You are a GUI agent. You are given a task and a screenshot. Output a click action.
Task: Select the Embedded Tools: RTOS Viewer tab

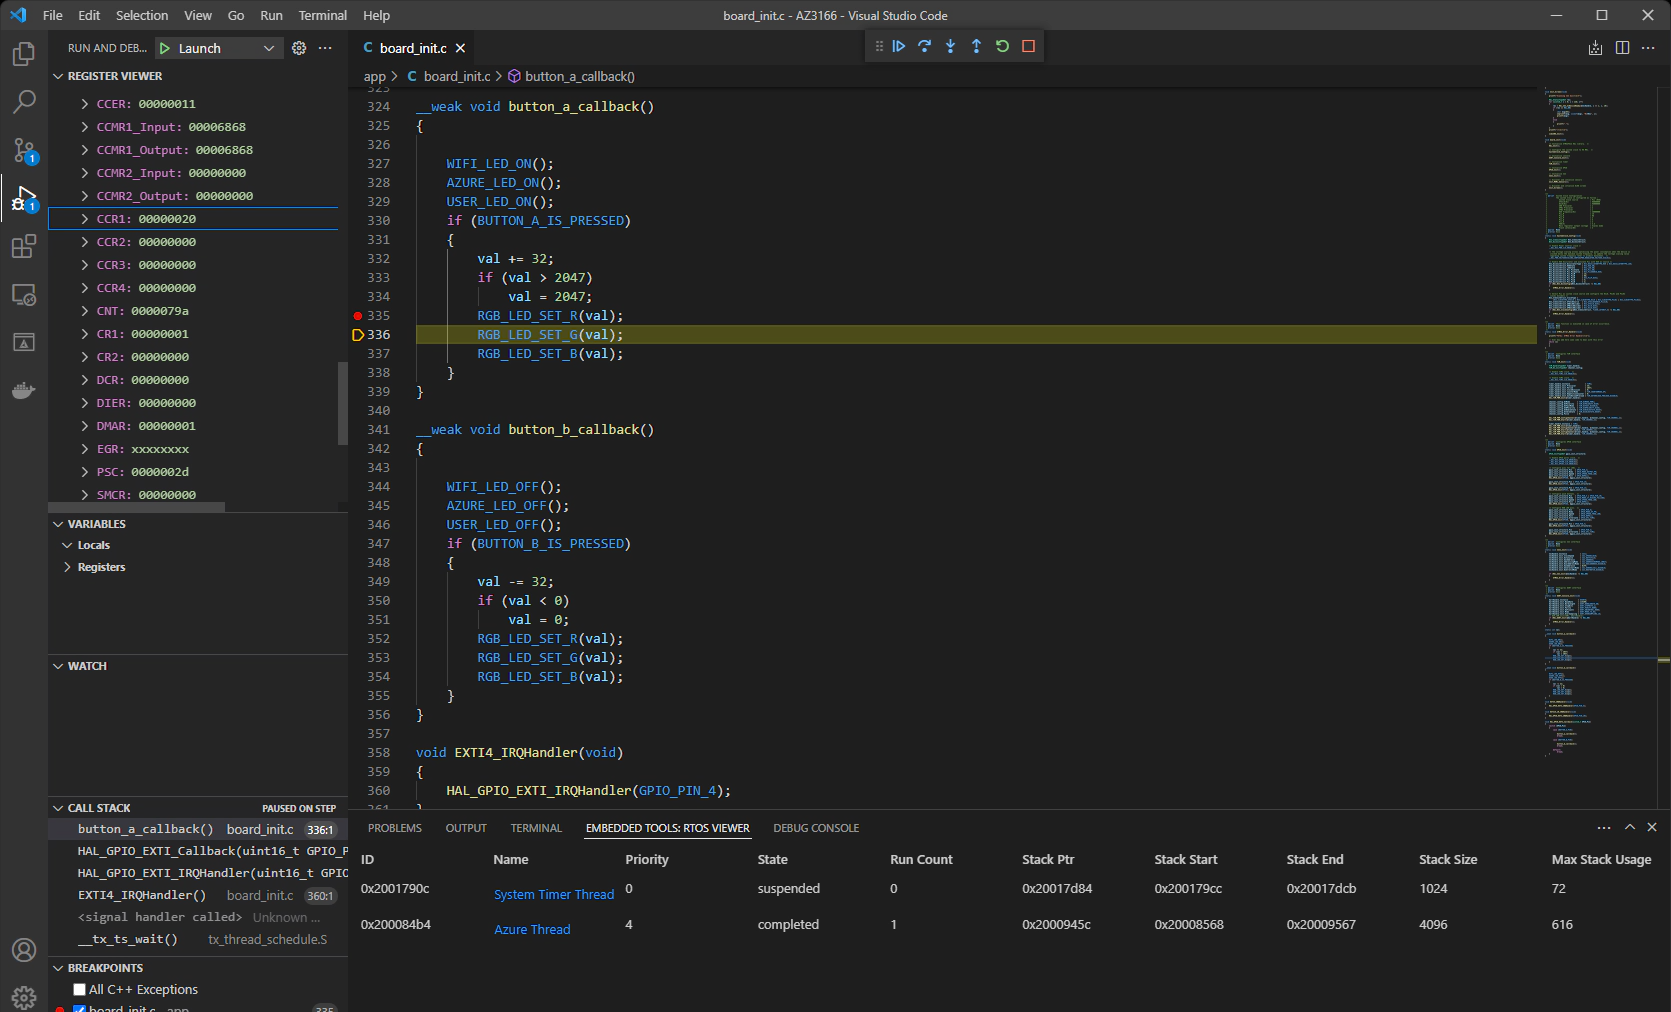[x=667, y=828]
